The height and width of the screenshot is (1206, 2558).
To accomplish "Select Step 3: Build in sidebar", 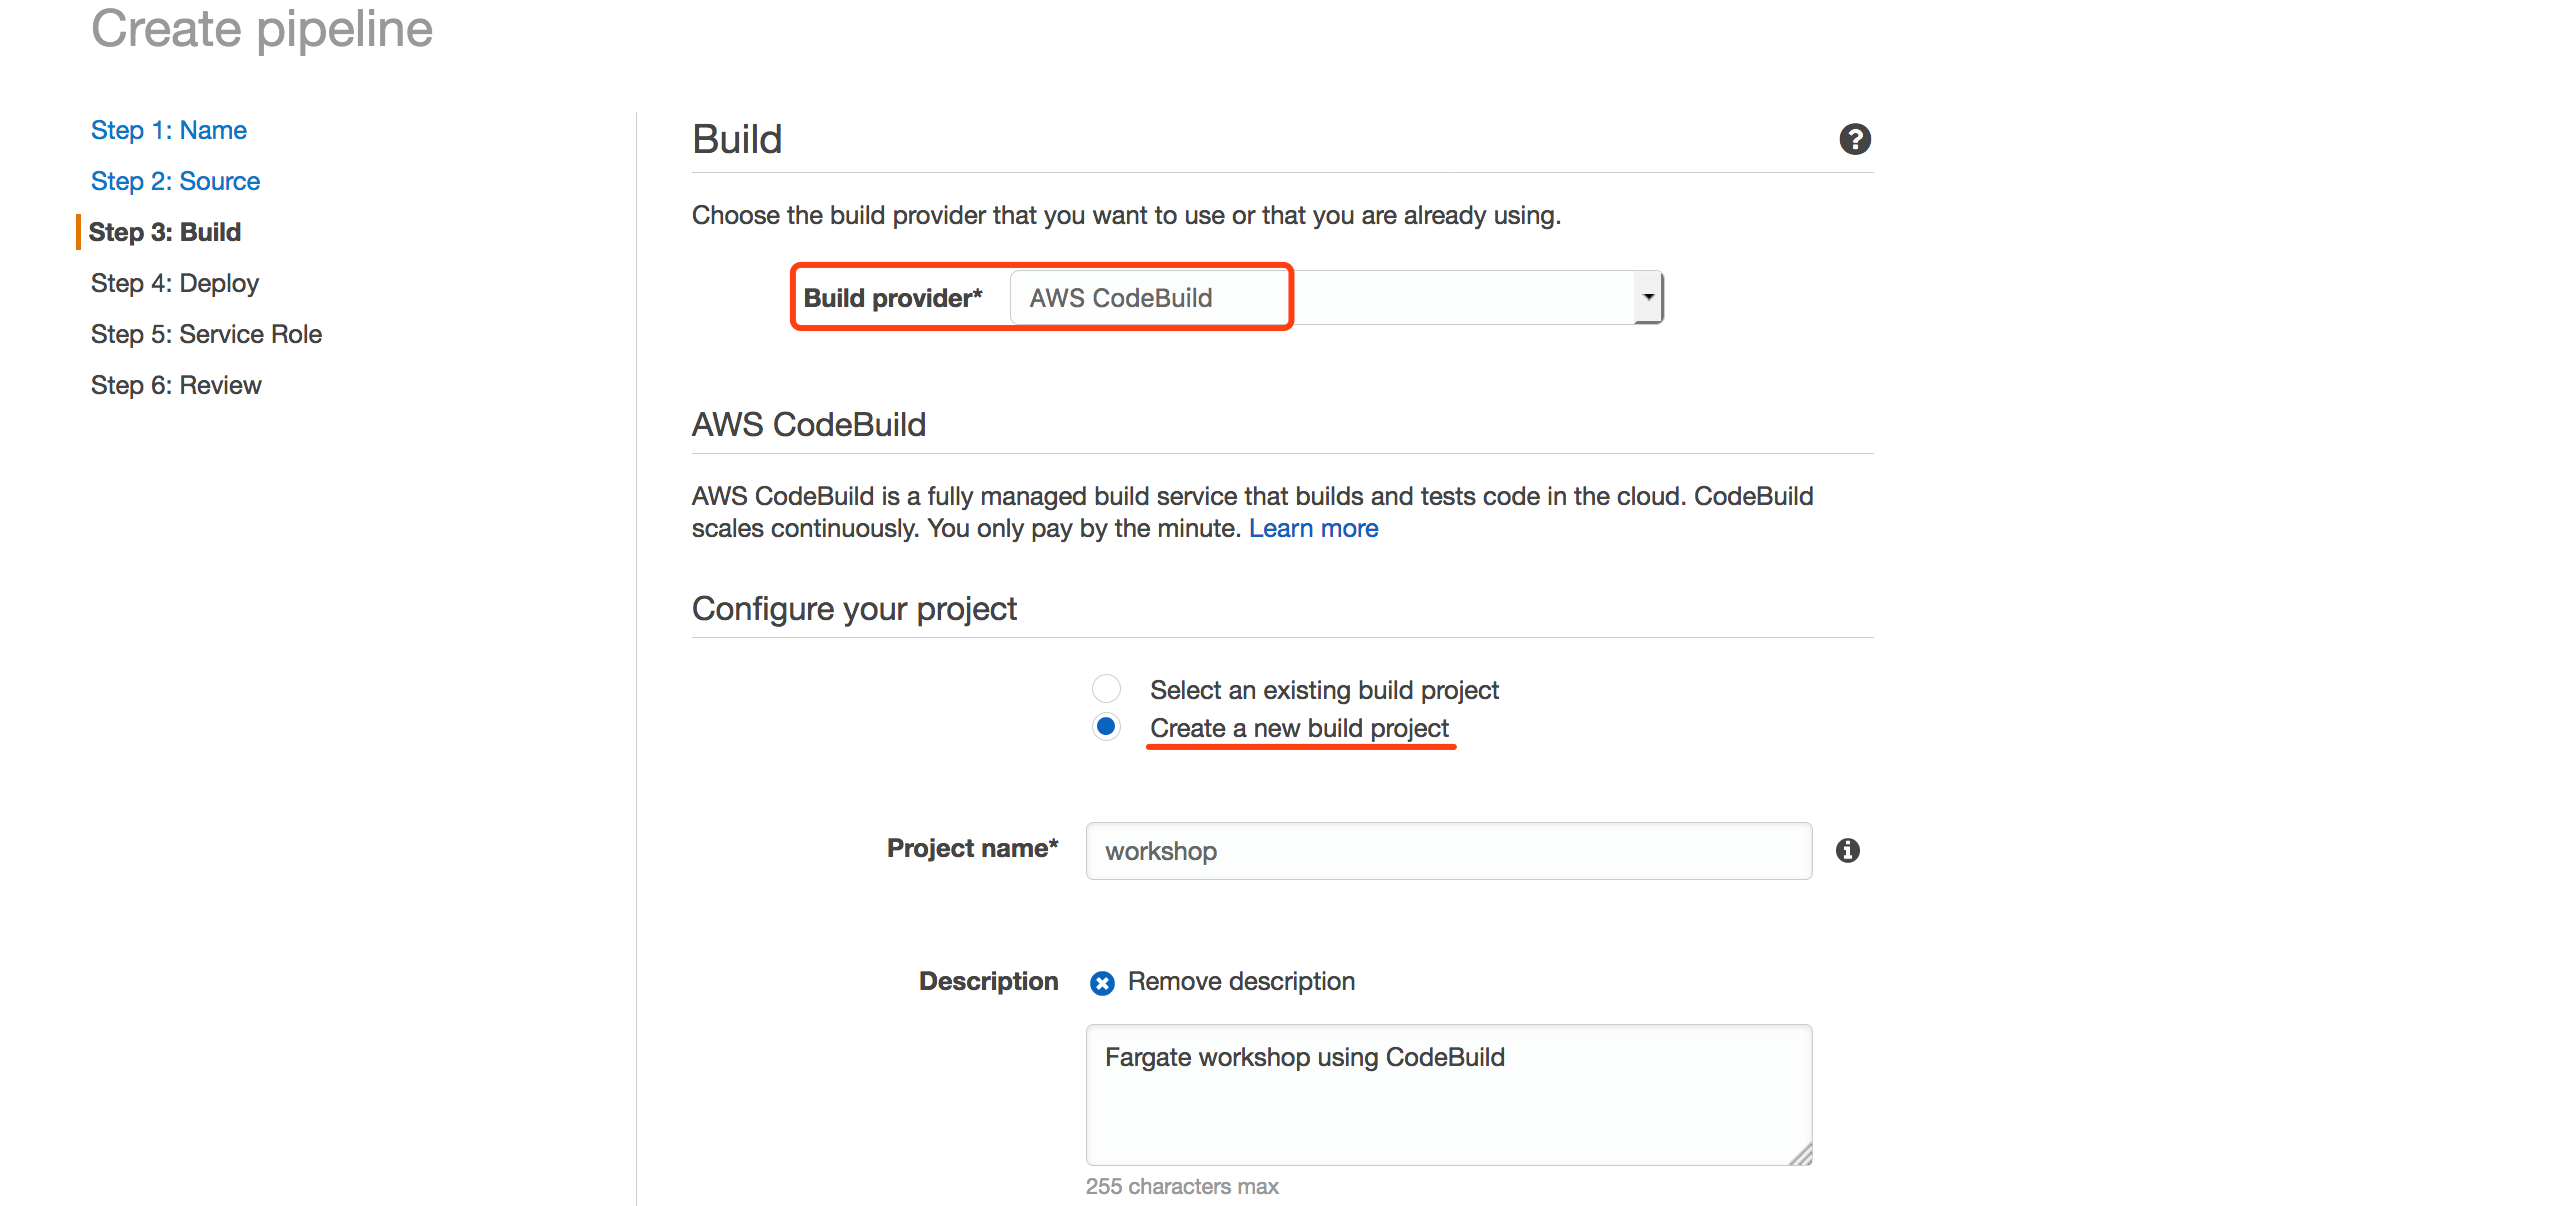I will pyautogui.click(x=165, y=232).
